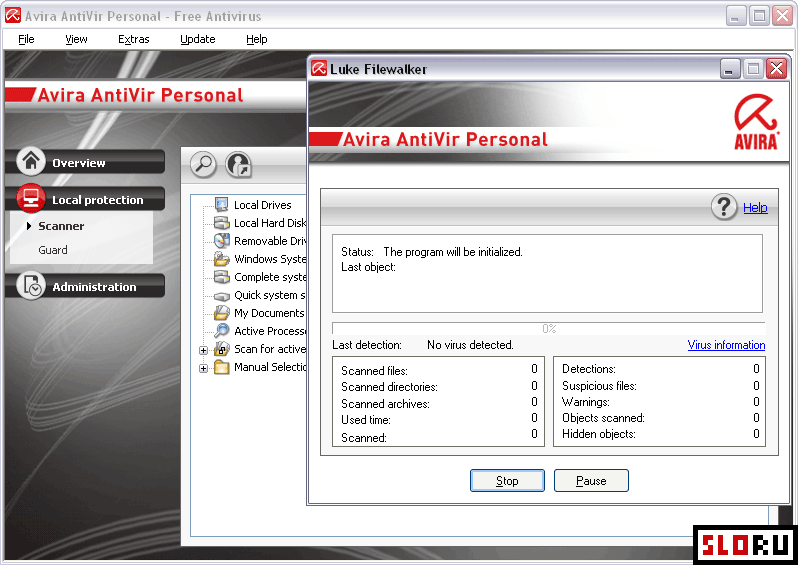Viewport: 798px width, 565px height.
Task: Select the Administration section
Action: pyautogui.click(x=86, y=286)
